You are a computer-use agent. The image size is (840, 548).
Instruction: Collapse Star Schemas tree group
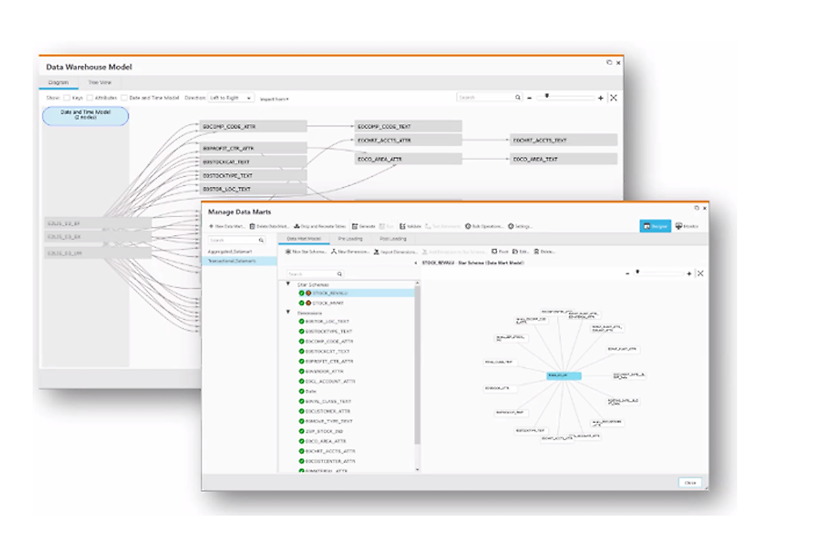click(288, 284)
